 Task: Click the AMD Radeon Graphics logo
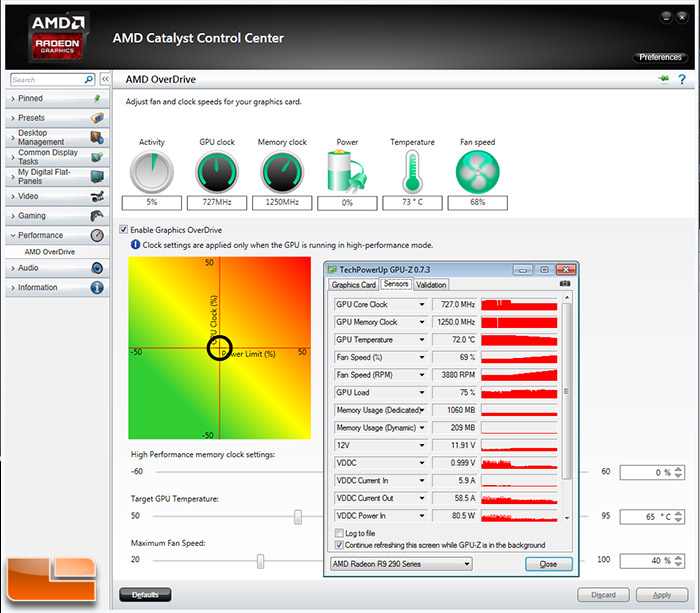click(x=58, y=37)
